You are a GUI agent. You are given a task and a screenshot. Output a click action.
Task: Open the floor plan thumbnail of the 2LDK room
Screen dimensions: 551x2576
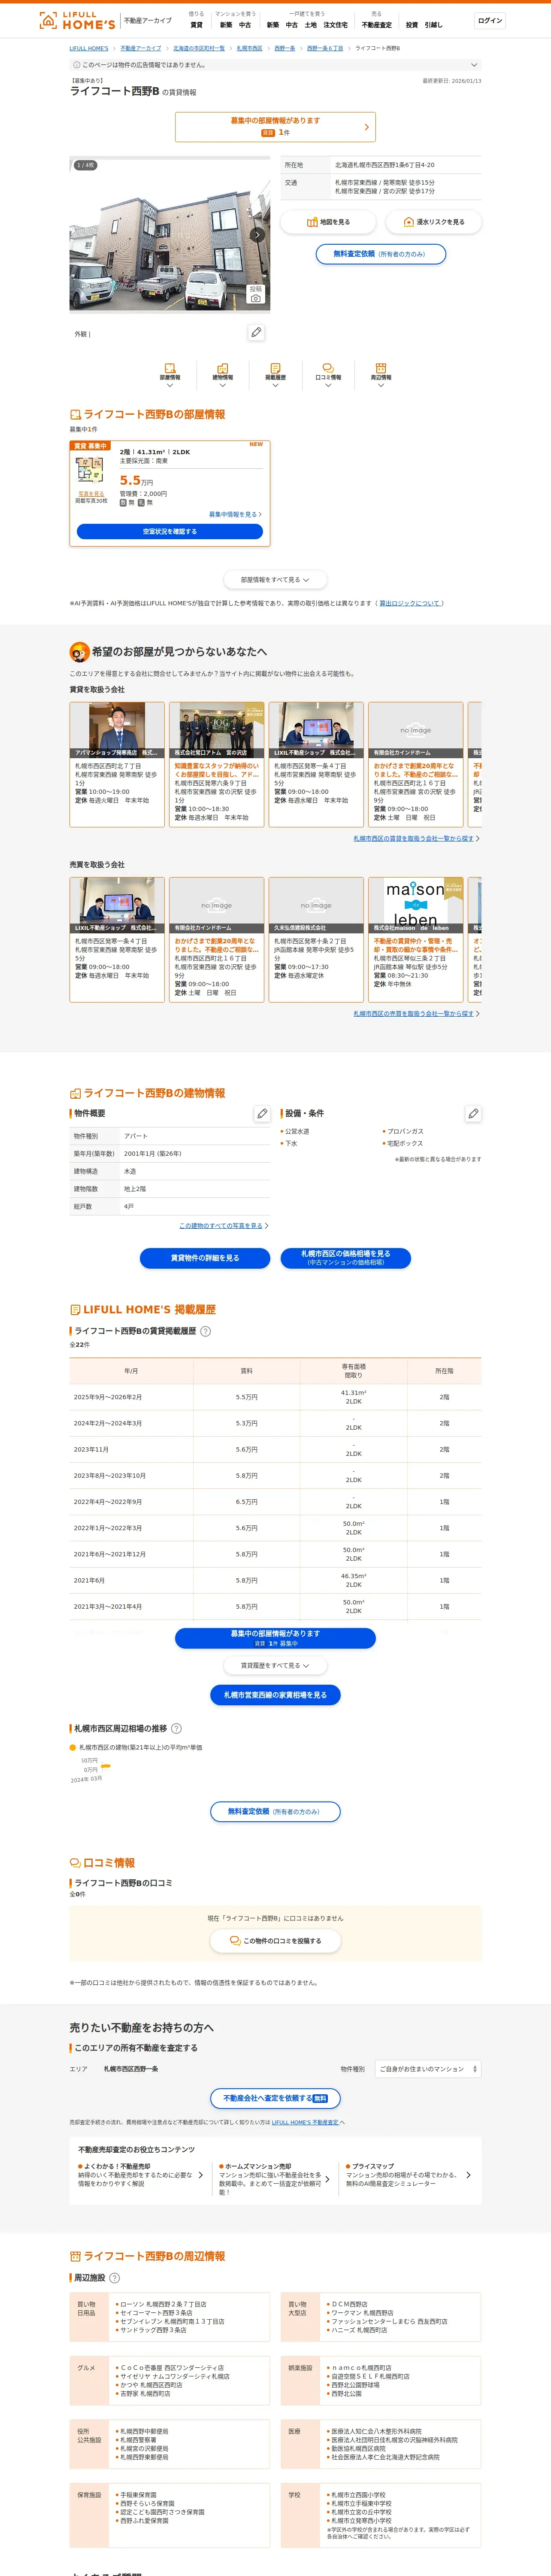click(90, 471)
